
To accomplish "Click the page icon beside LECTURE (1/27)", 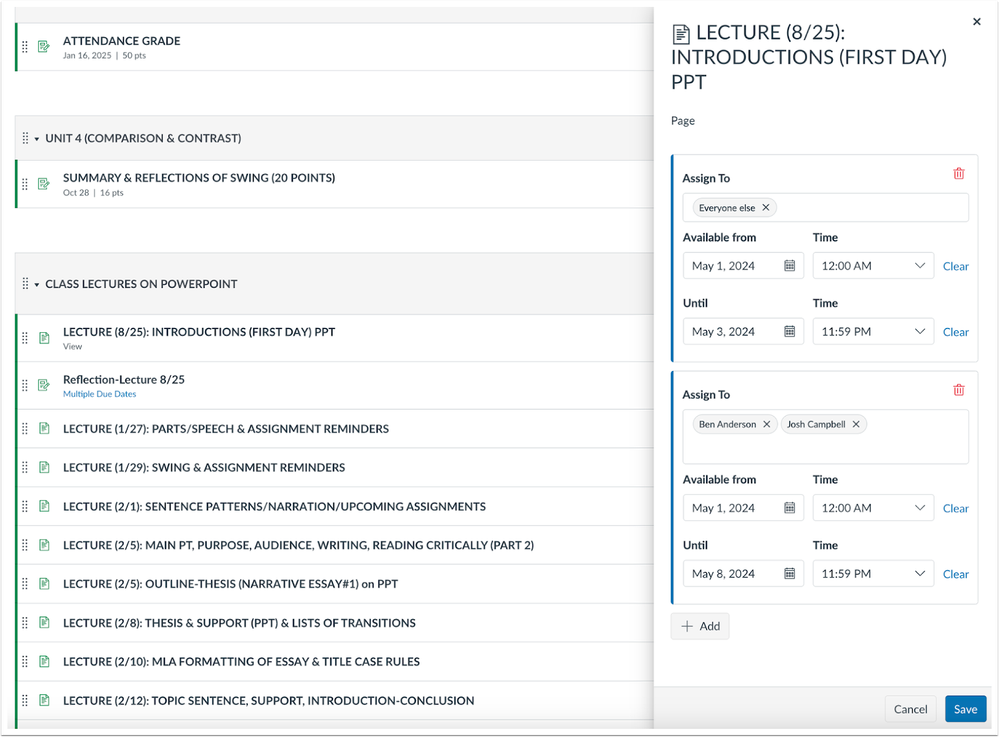I will (x=44, y=428).
